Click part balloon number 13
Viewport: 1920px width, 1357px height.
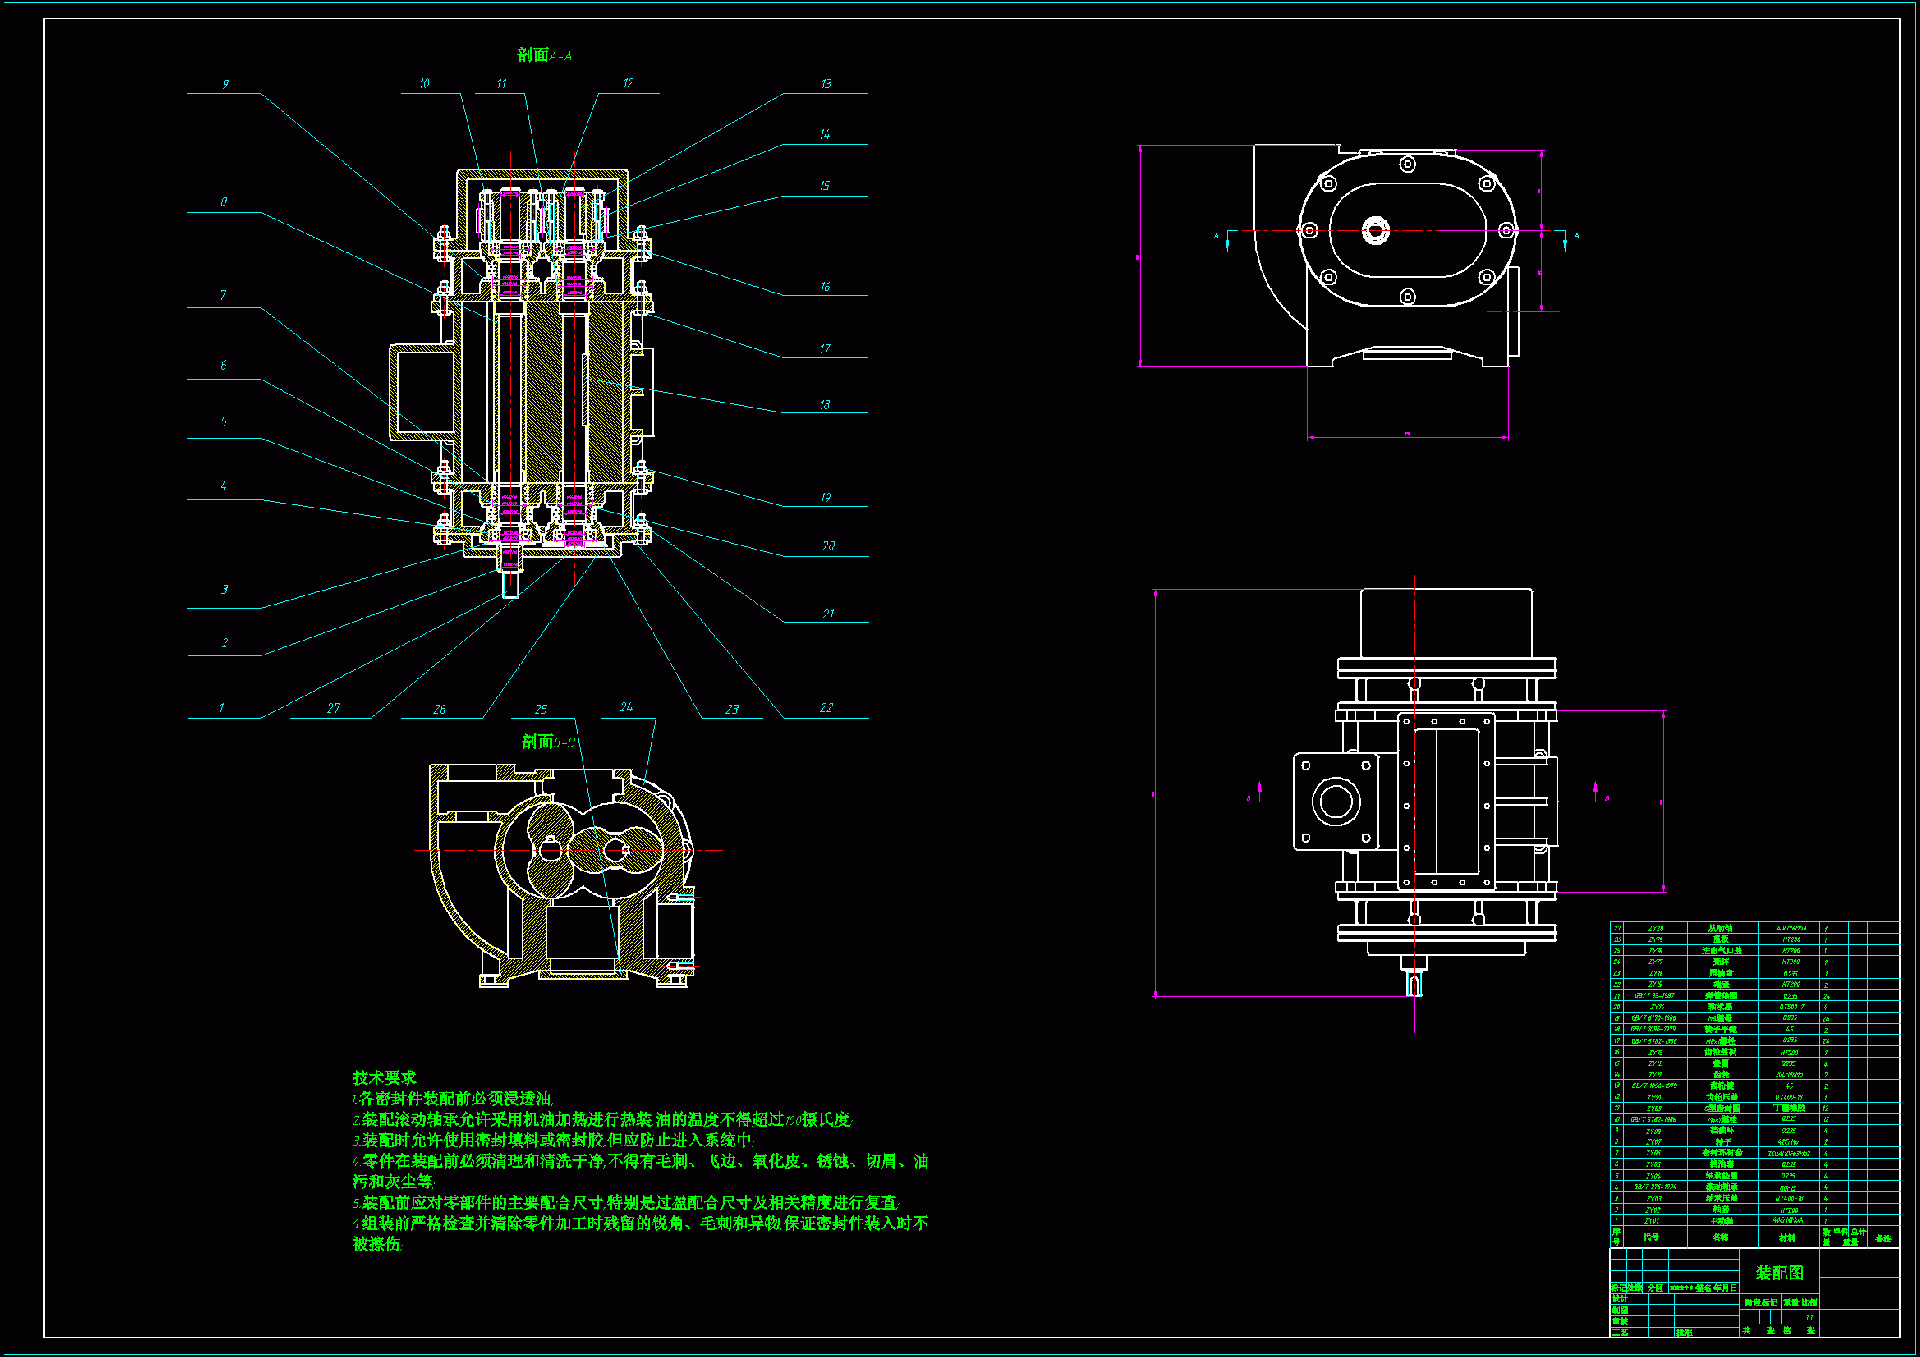(x=826, y=84)
